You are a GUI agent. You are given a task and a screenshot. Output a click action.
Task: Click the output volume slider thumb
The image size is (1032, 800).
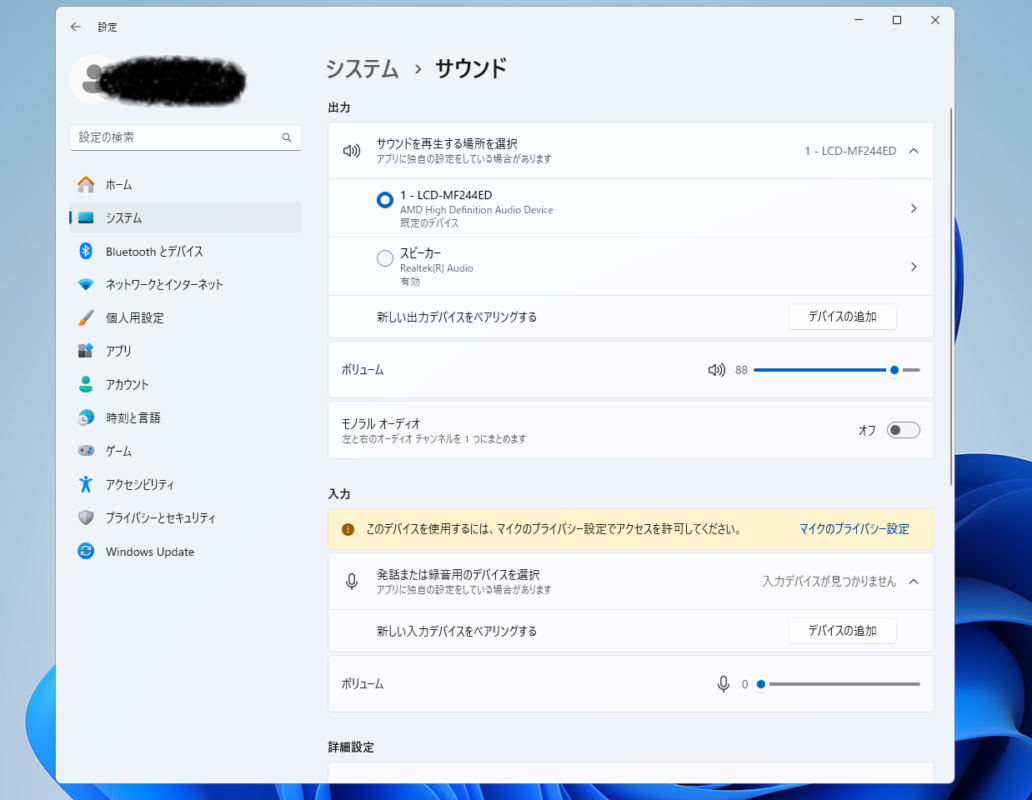tap(894, 370)
